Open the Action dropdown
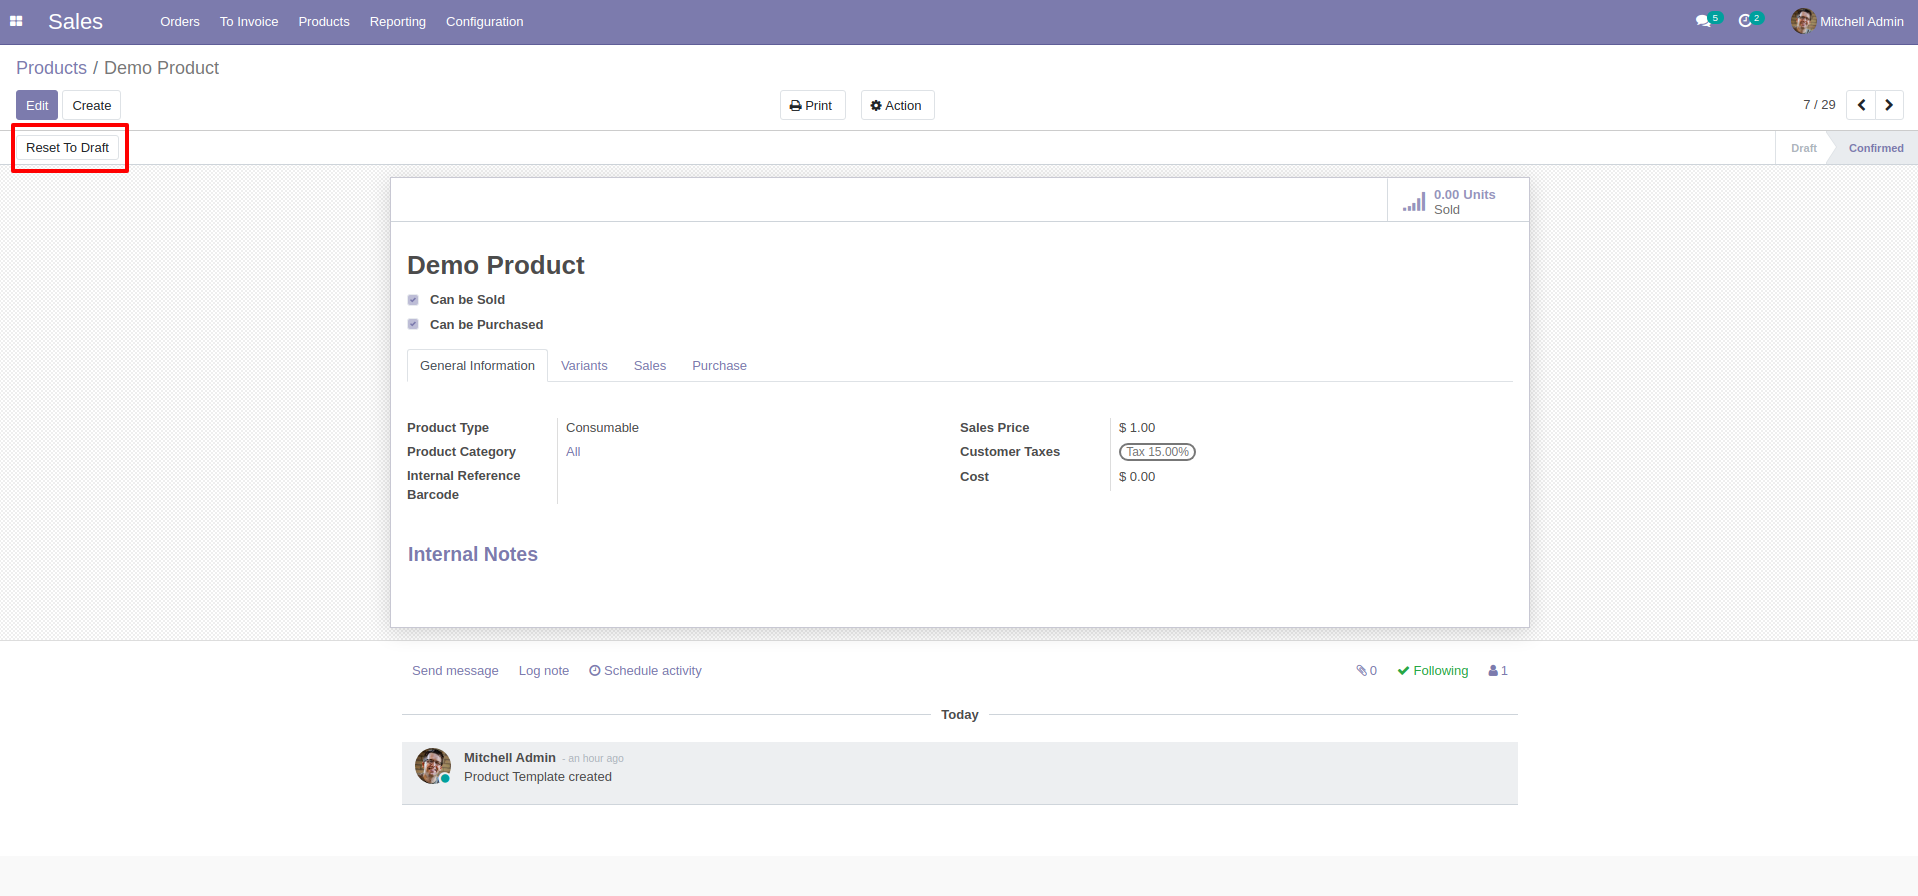This screenshot has width=1918, height=896. click(897, 106)
